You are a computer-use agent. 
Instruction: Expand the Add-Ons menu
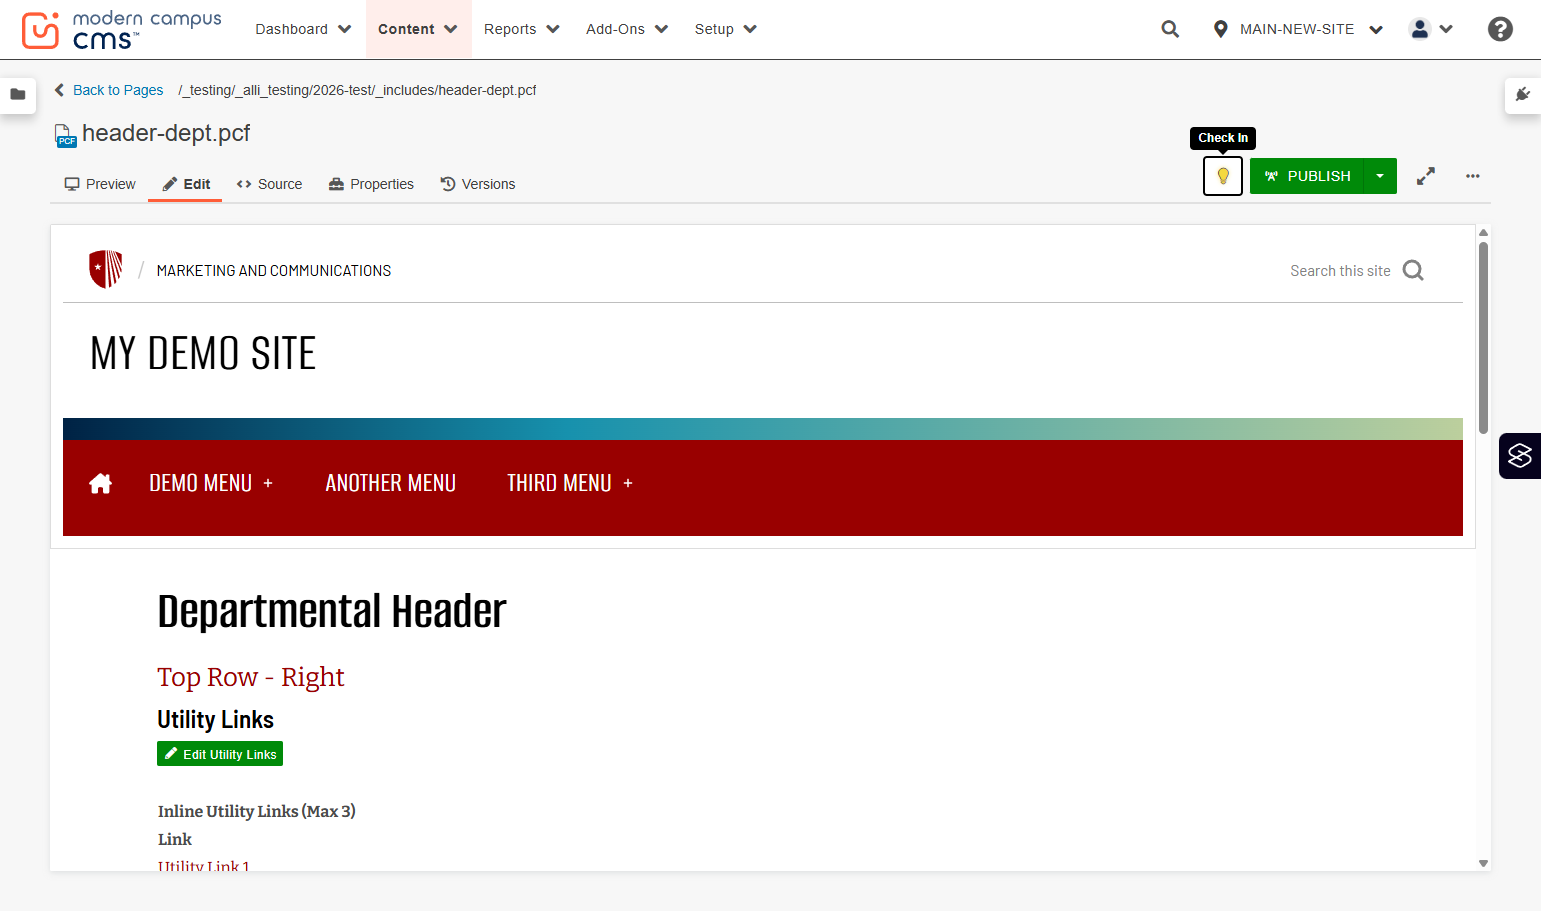[626, 29]
